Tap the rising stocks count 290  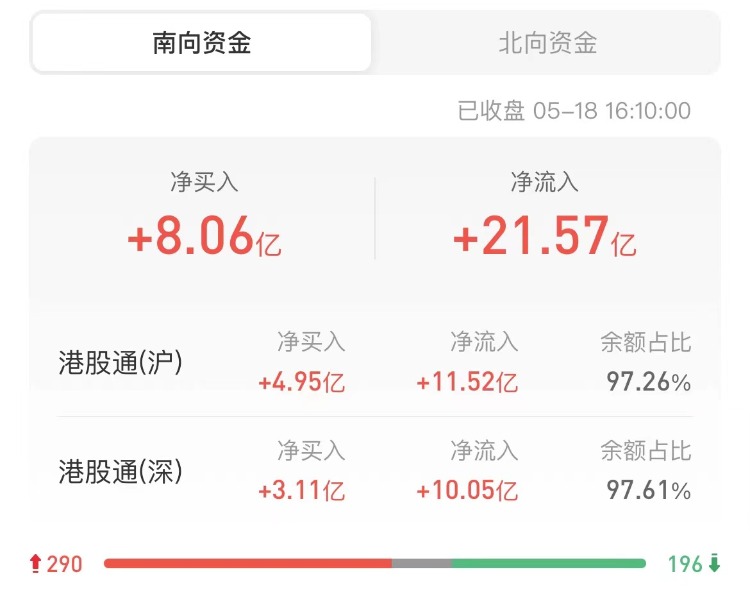click(x=65, y=564)
